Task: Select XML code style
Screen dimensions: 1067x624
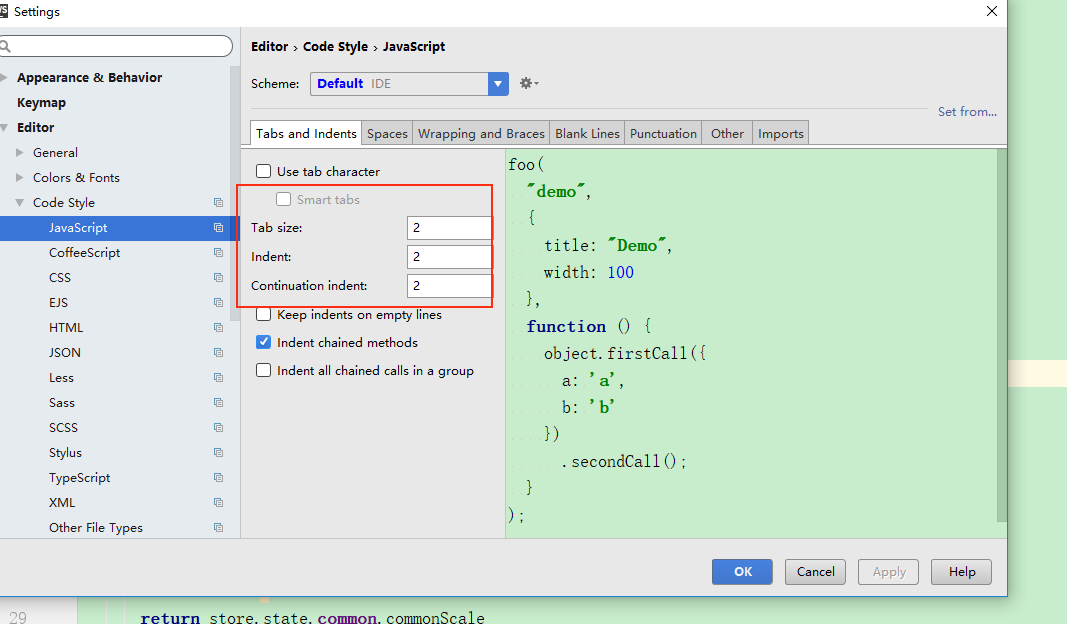Action: coord(62,503)
